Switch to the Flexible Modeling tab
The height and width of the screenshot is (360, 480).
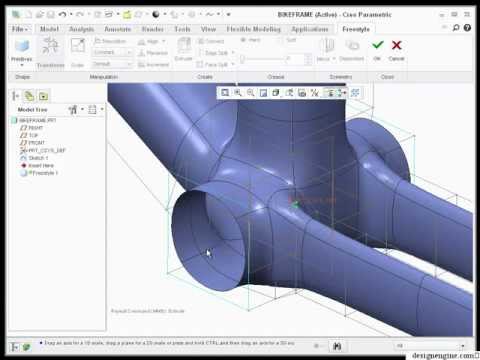(253, 29)
